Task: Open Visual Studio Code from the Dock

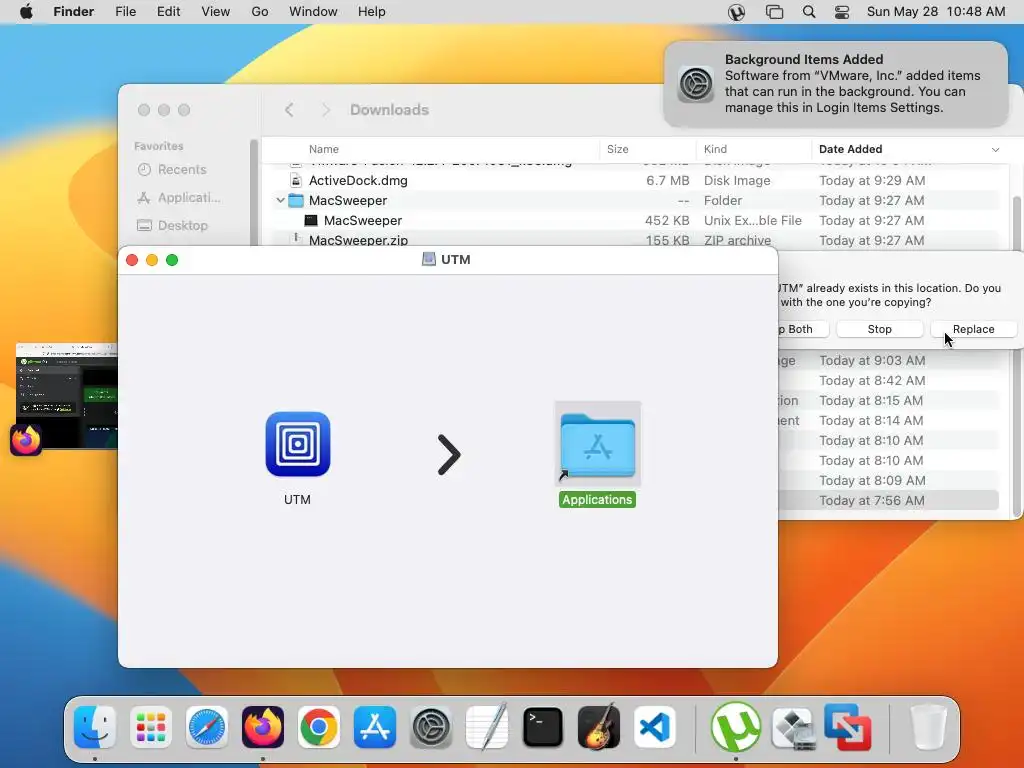Action: tap(654, 727)
